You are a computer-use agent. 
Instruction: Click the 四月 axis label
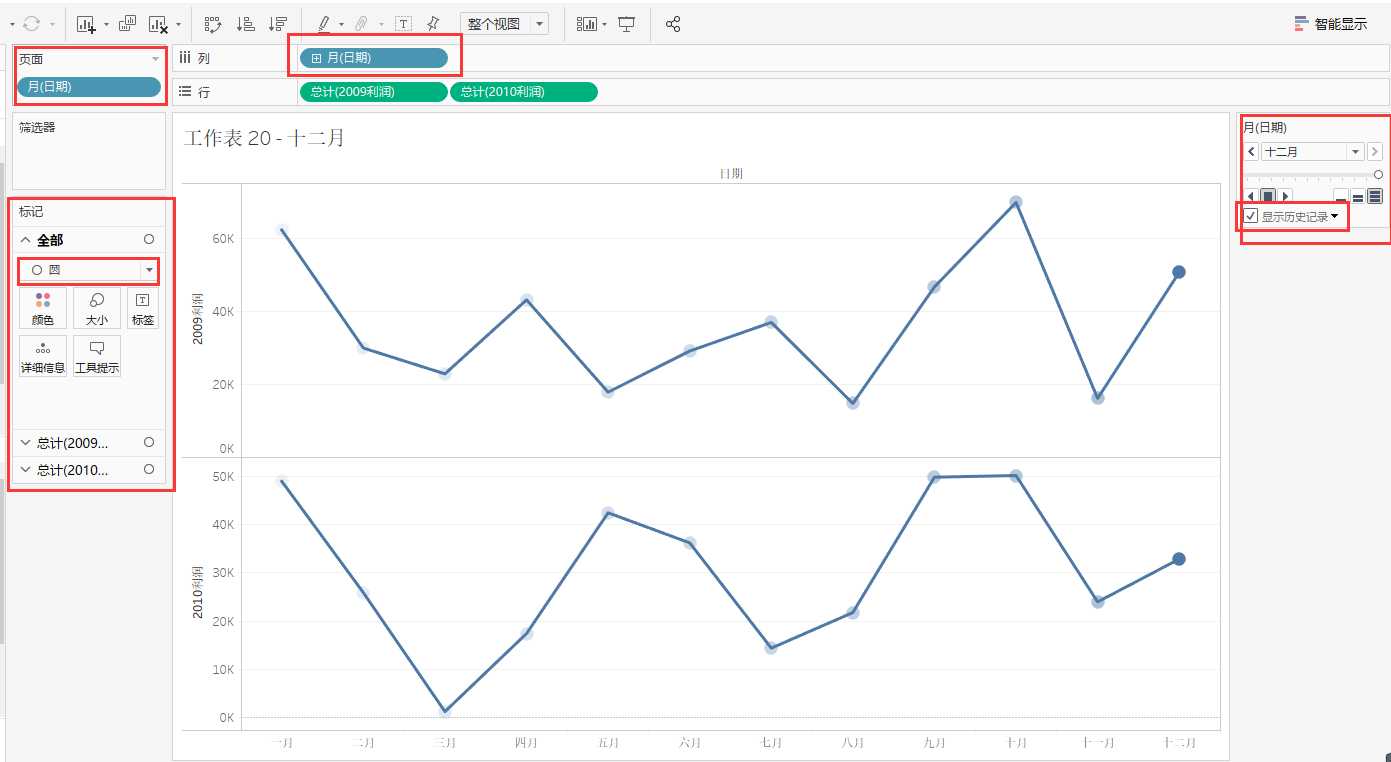[x=526, y=743]
